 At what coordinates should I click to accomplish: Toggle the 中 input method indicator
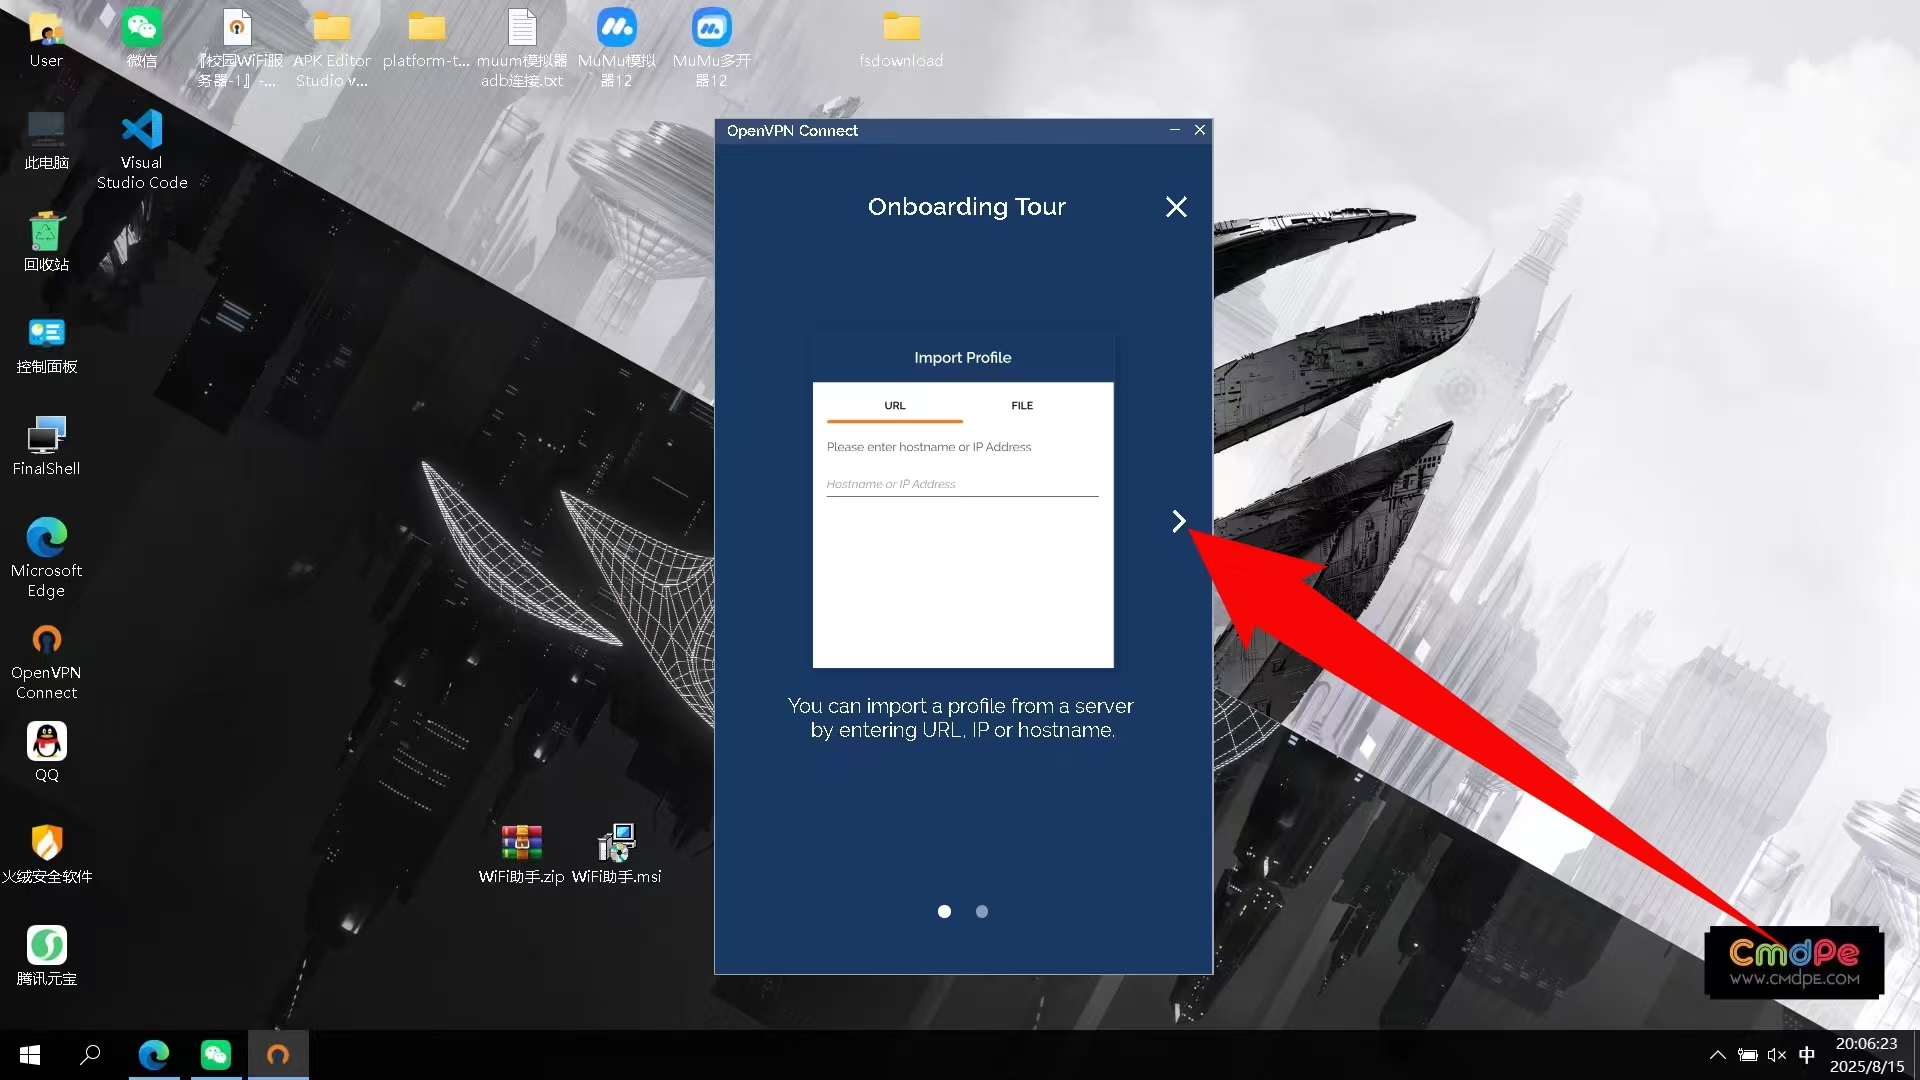tap(1807, 1055)
